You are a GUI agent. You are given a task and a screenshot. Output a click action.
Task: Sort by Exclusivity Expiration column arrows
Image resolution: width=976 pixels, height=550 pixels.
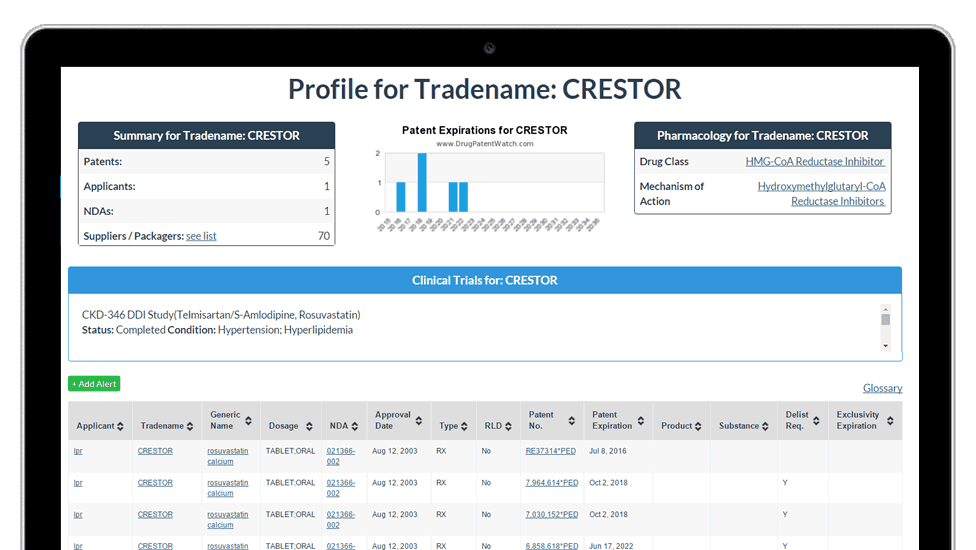[x=891, y=421]
